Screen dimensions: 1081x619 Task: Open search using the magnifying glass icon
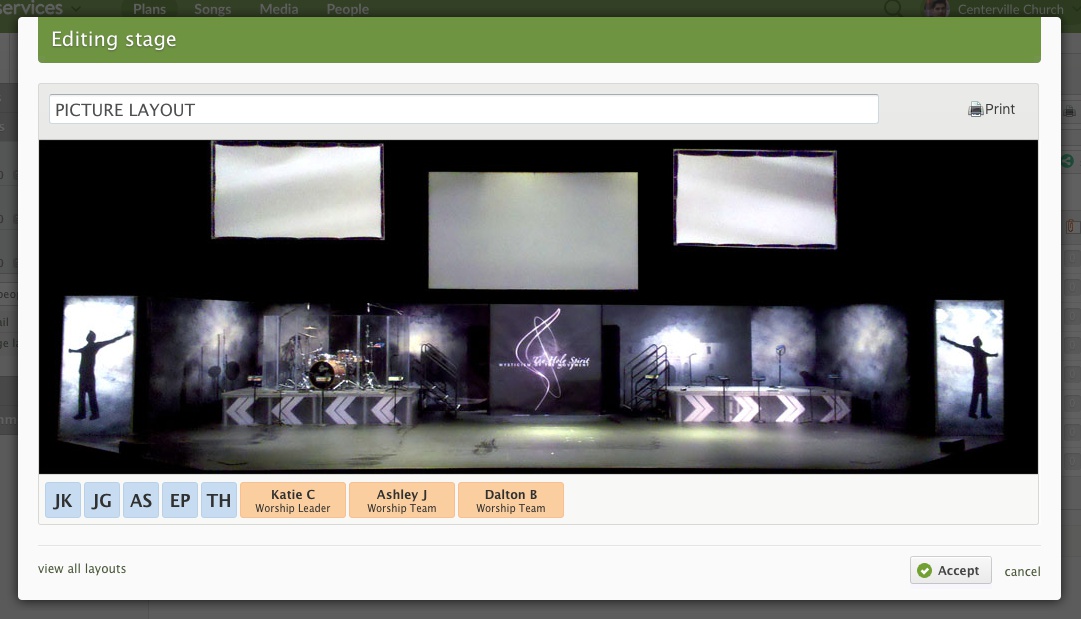coord(891,9)
